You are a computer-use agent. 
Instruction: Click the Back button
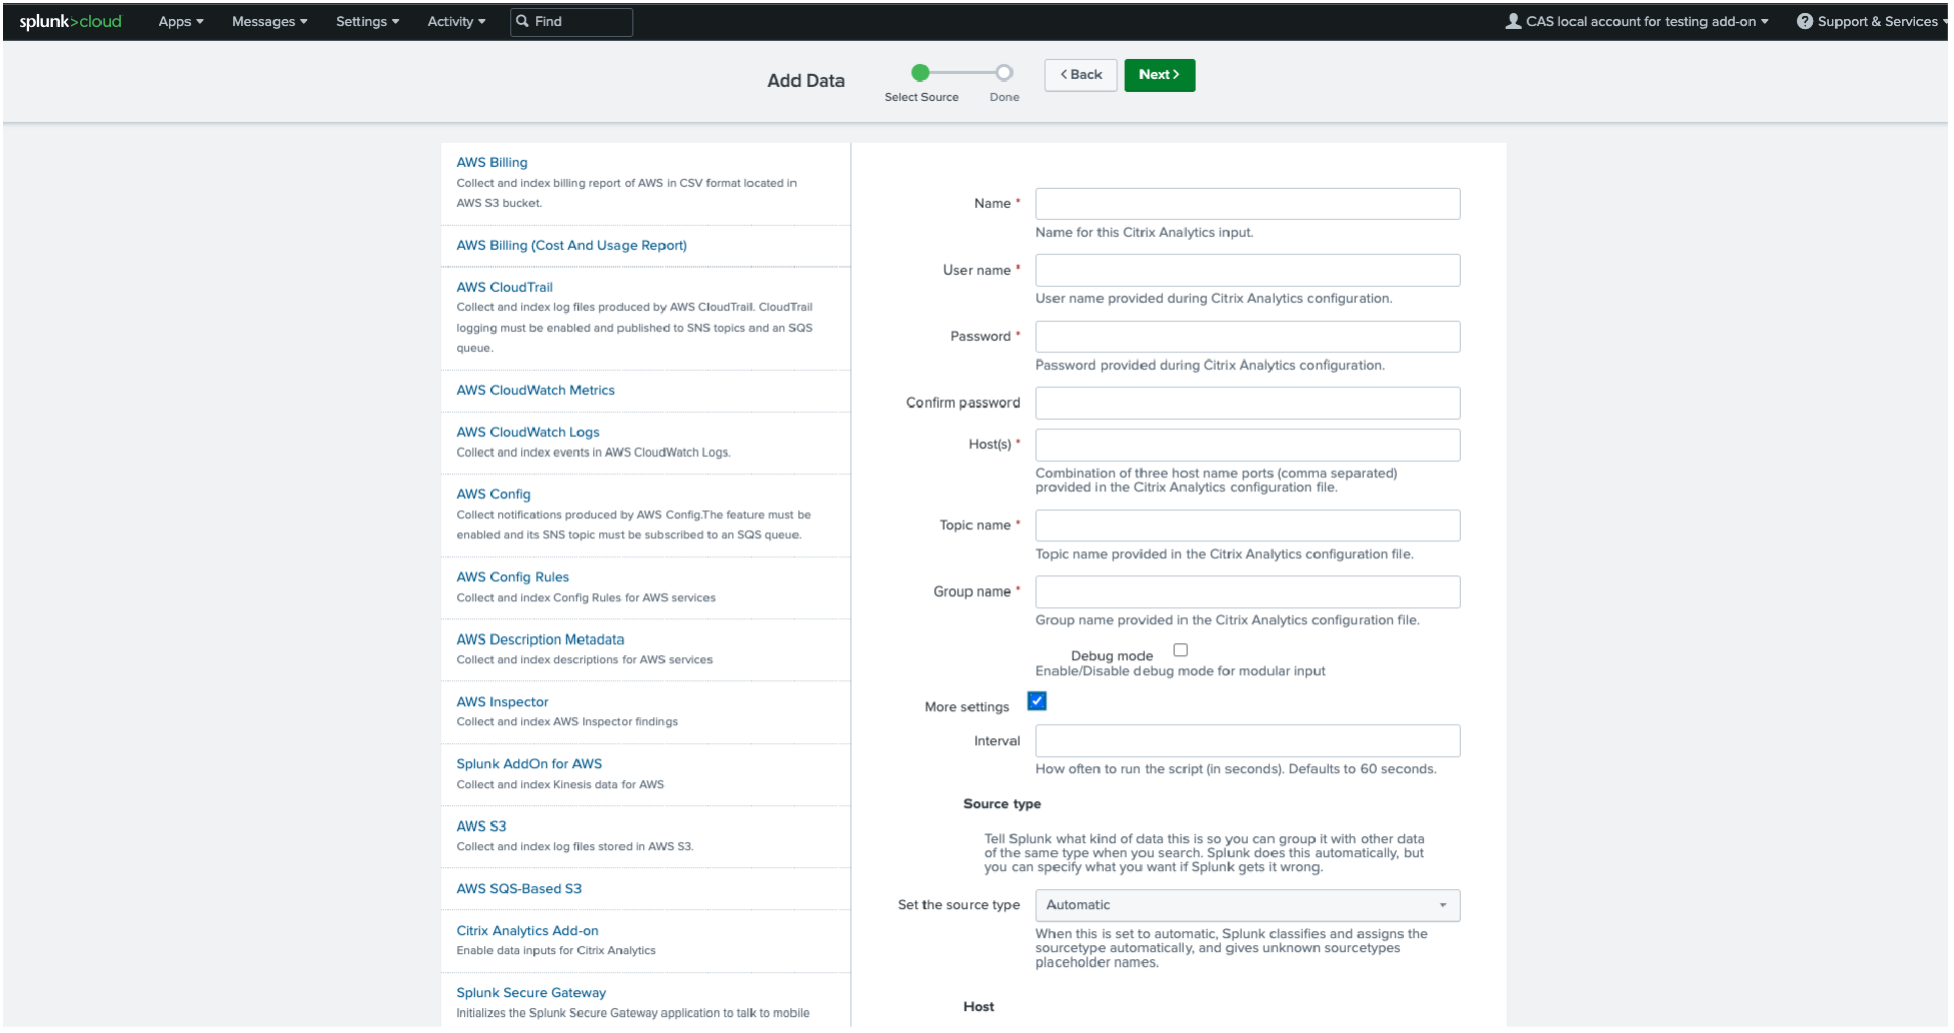pyautogui.click(x=1081, y=75)
